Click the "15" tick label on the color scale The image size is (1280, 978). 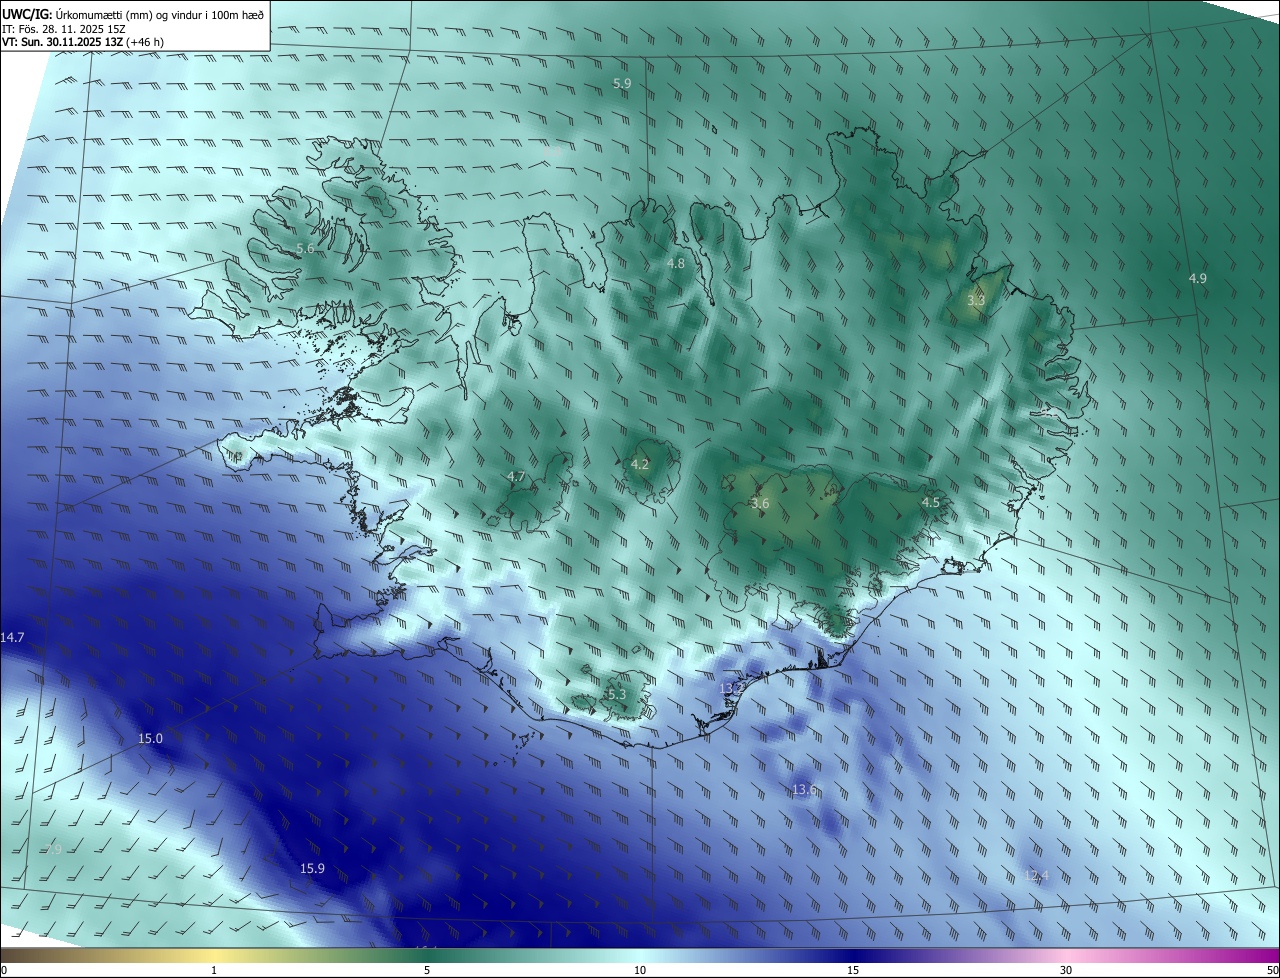853,970
